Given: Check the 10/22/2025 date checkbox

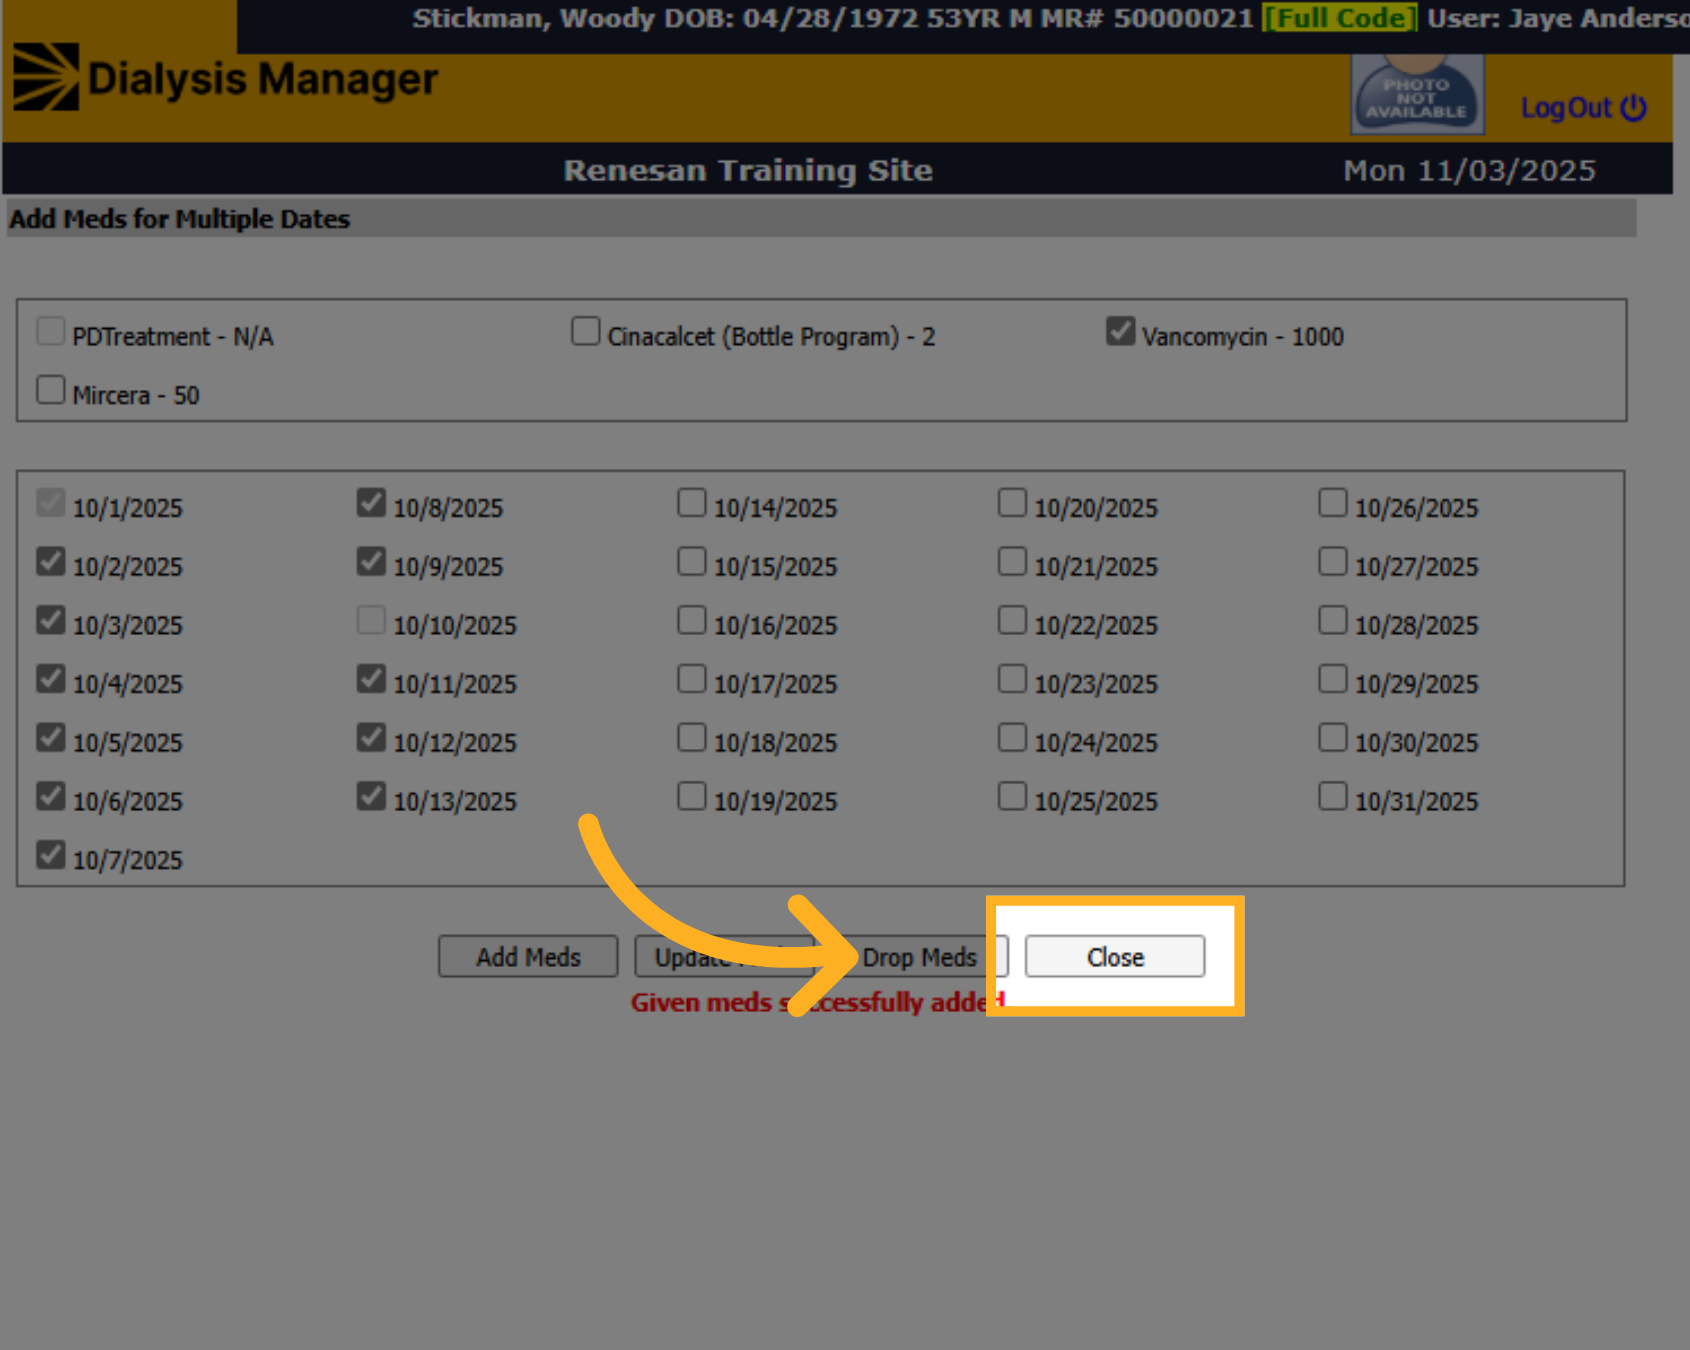Looking at the screenshot, I should click(x=1012, y=621).
